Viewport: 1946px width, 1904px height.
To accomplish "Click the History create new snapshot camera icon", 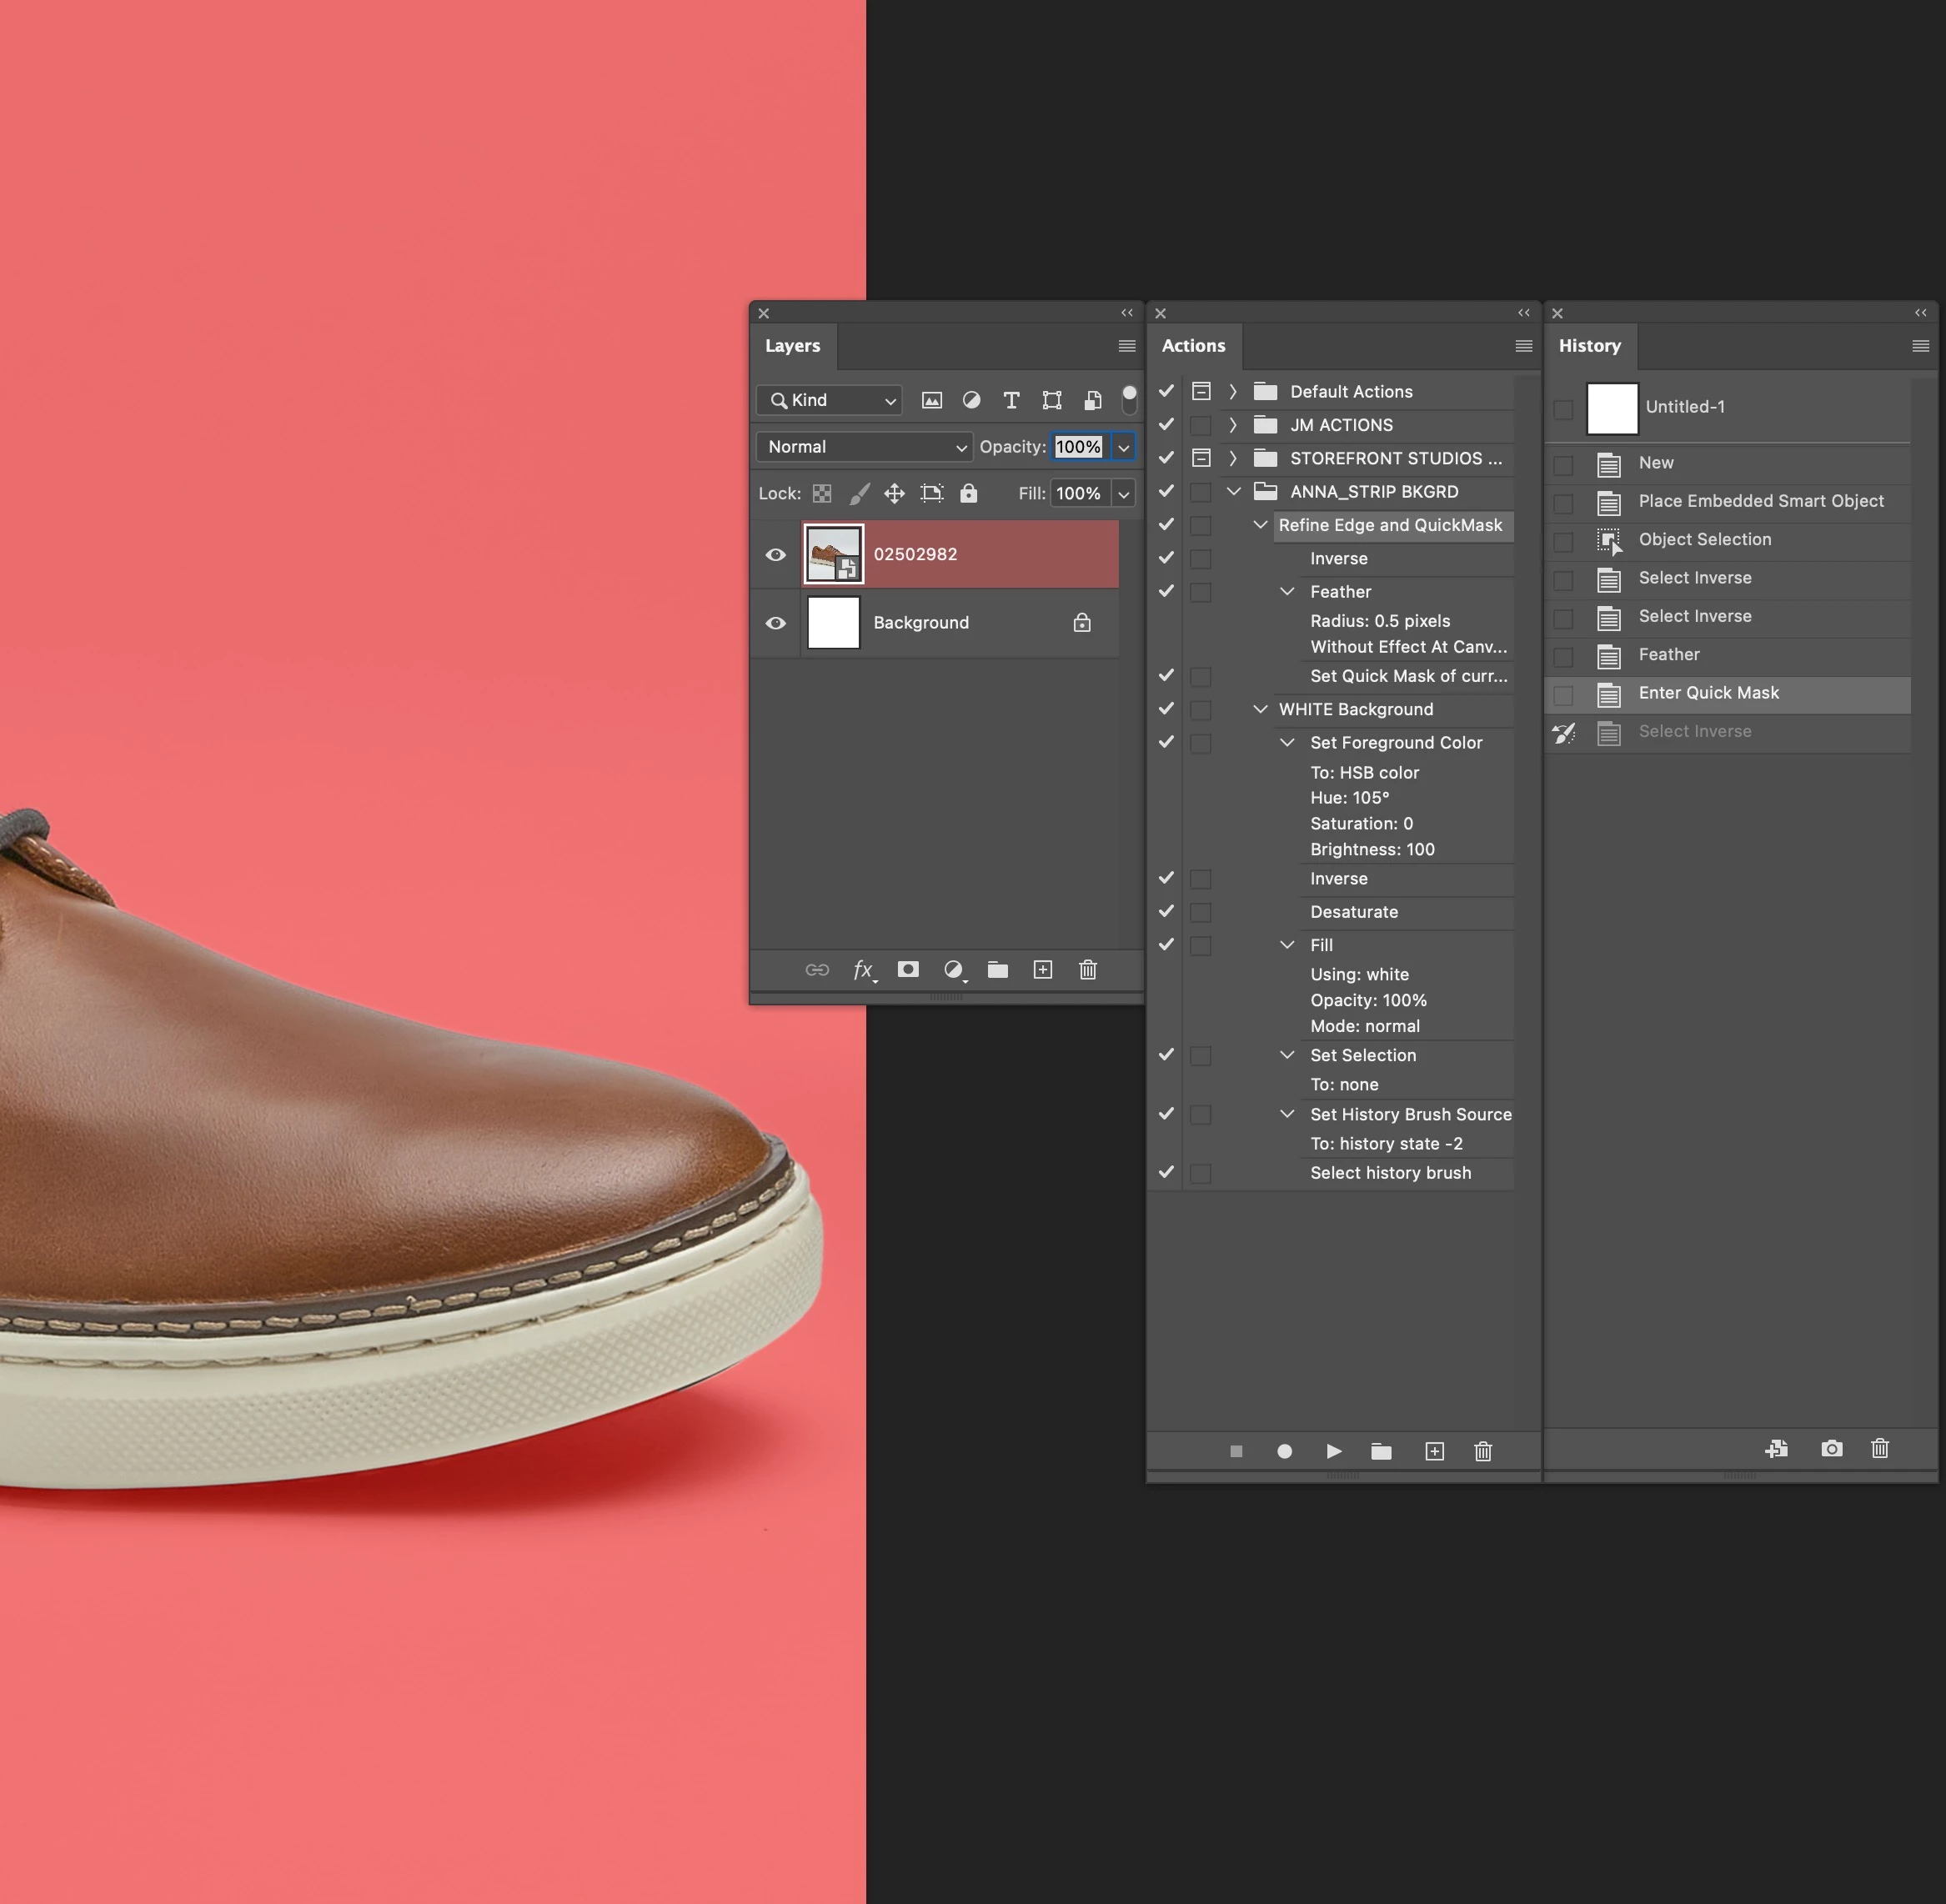I will 1831,1449.
